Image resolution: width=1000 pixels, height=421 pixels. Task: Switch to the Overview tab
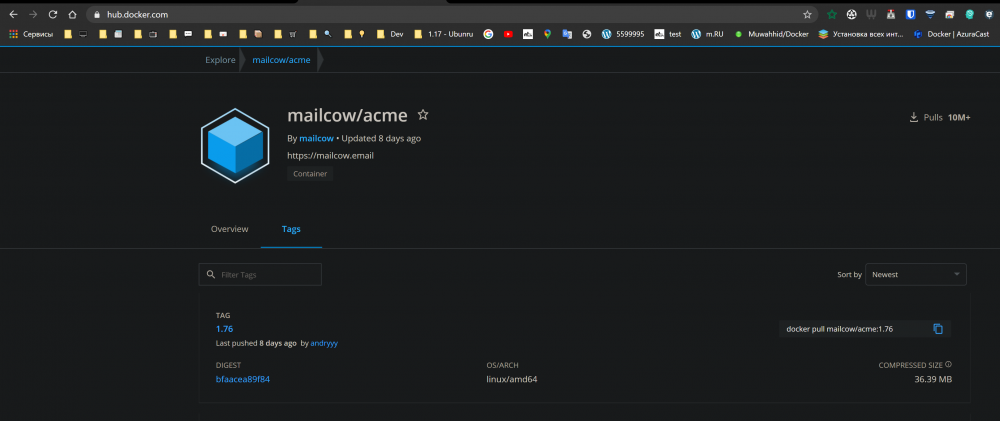tap(230, 229)
